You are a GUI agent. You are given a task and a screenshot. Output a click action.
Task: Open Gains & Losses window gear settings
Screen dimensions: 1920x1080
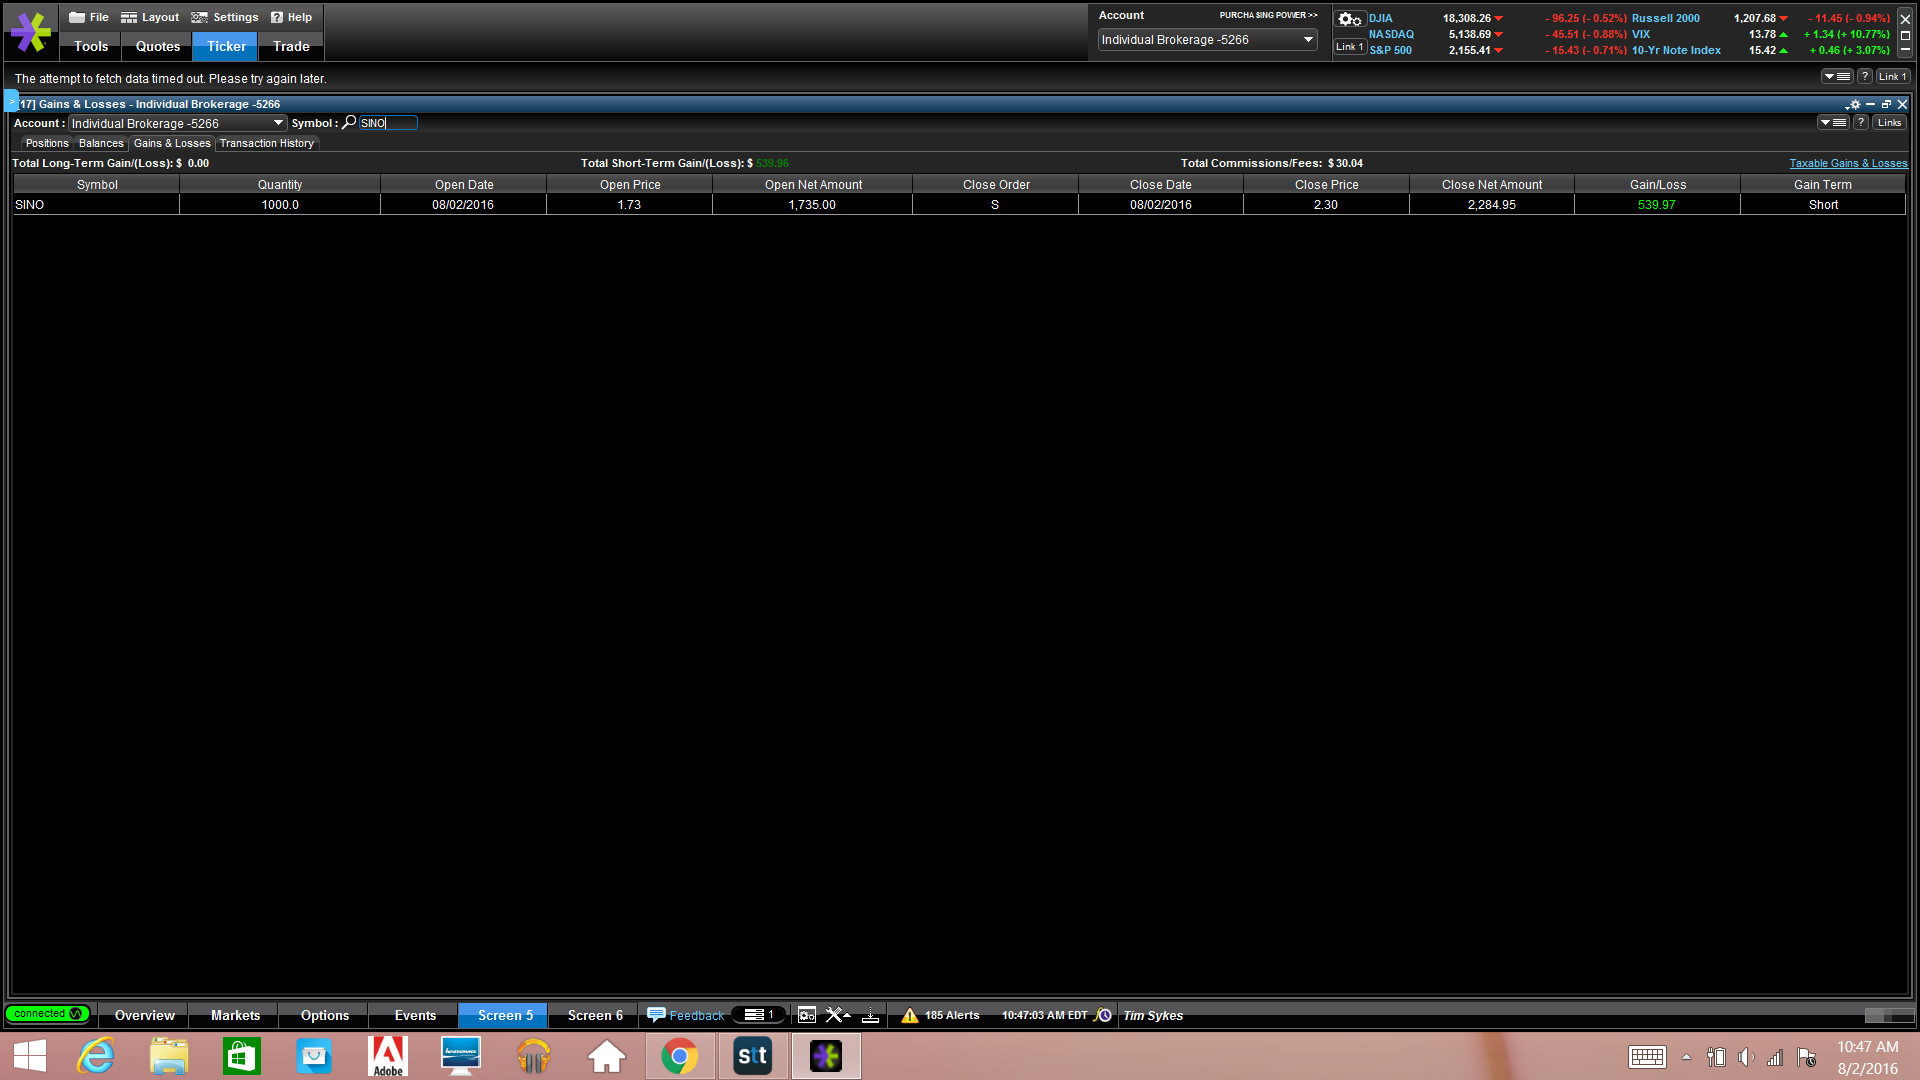(x=1854, y=104)
